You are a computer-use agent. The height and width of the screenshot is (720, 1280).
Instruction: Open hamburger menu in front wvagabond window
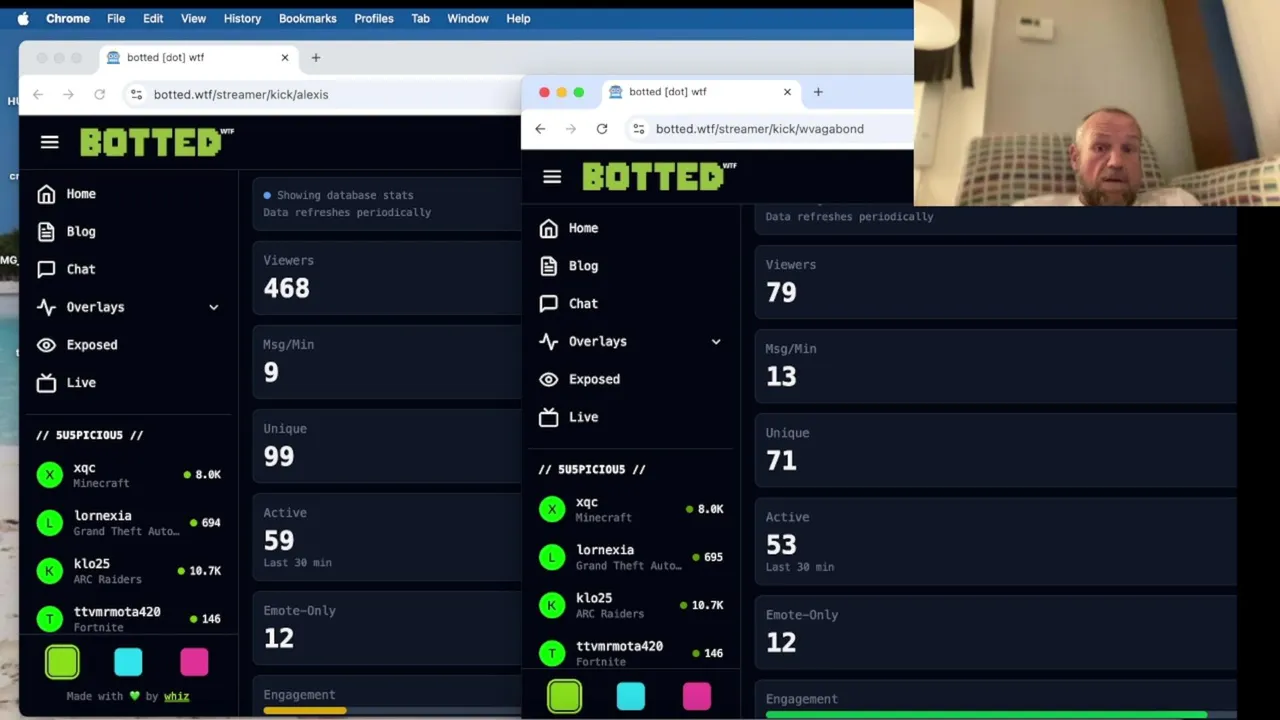point(552,177)
